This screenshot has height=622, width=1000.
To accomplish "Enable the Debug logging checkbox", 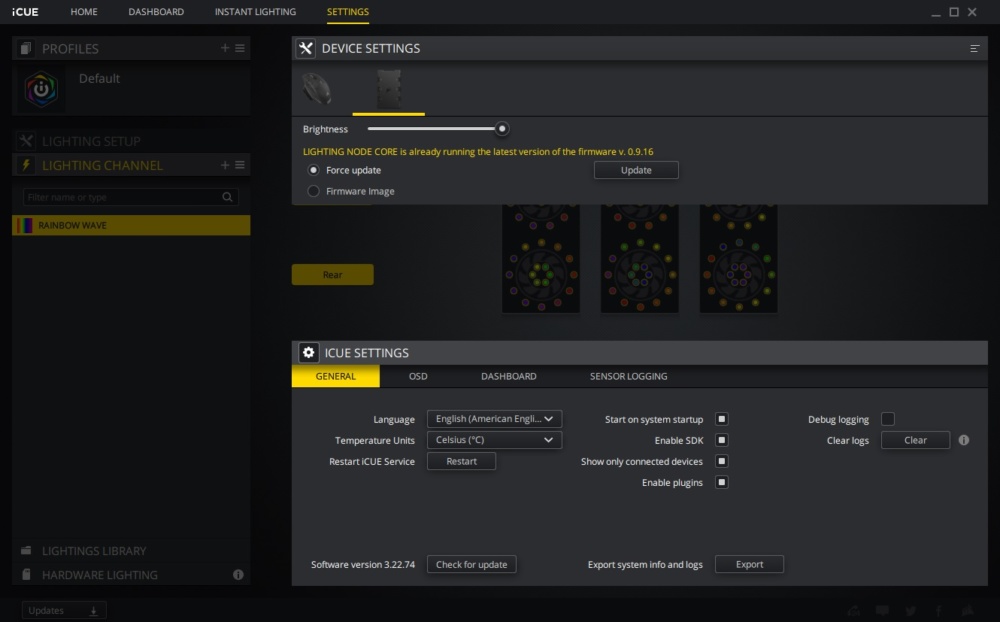I will 888,419.
